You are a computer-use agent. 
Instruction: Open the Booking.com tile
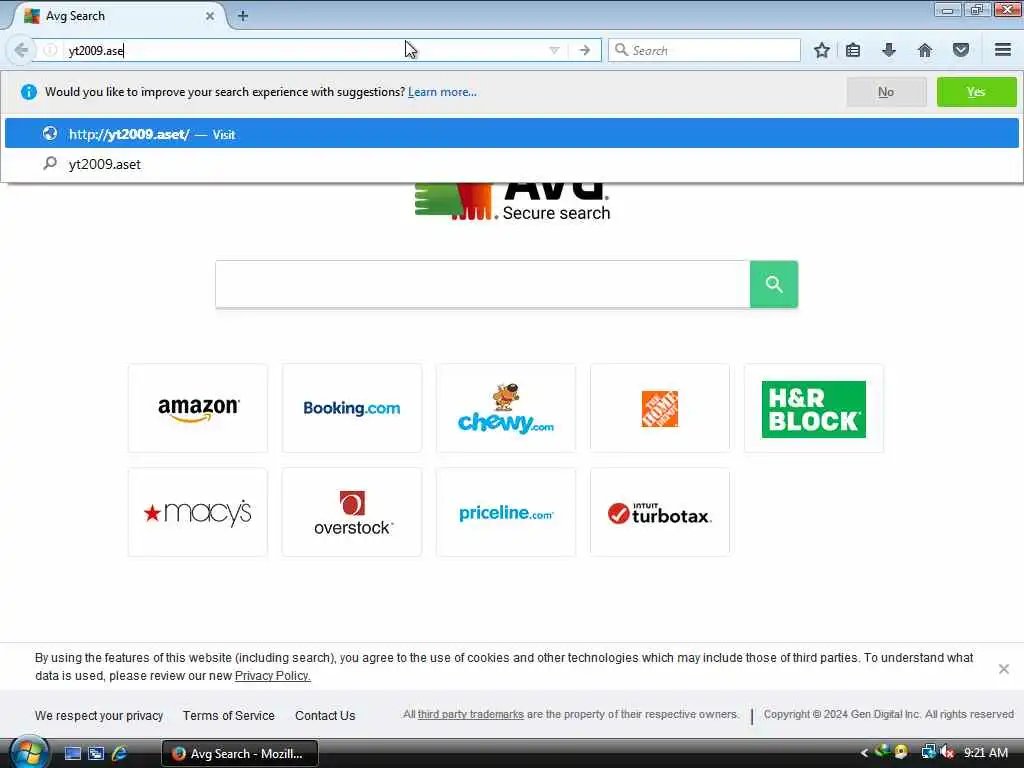(x=352, y=408)
